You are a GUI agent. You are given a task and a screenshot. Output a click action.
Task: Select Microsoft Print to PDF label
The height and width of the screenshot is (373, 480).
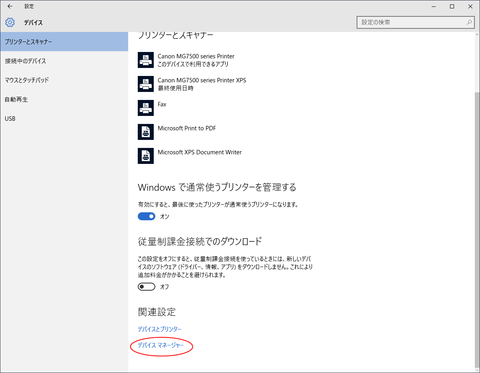[x=187, y=128]
